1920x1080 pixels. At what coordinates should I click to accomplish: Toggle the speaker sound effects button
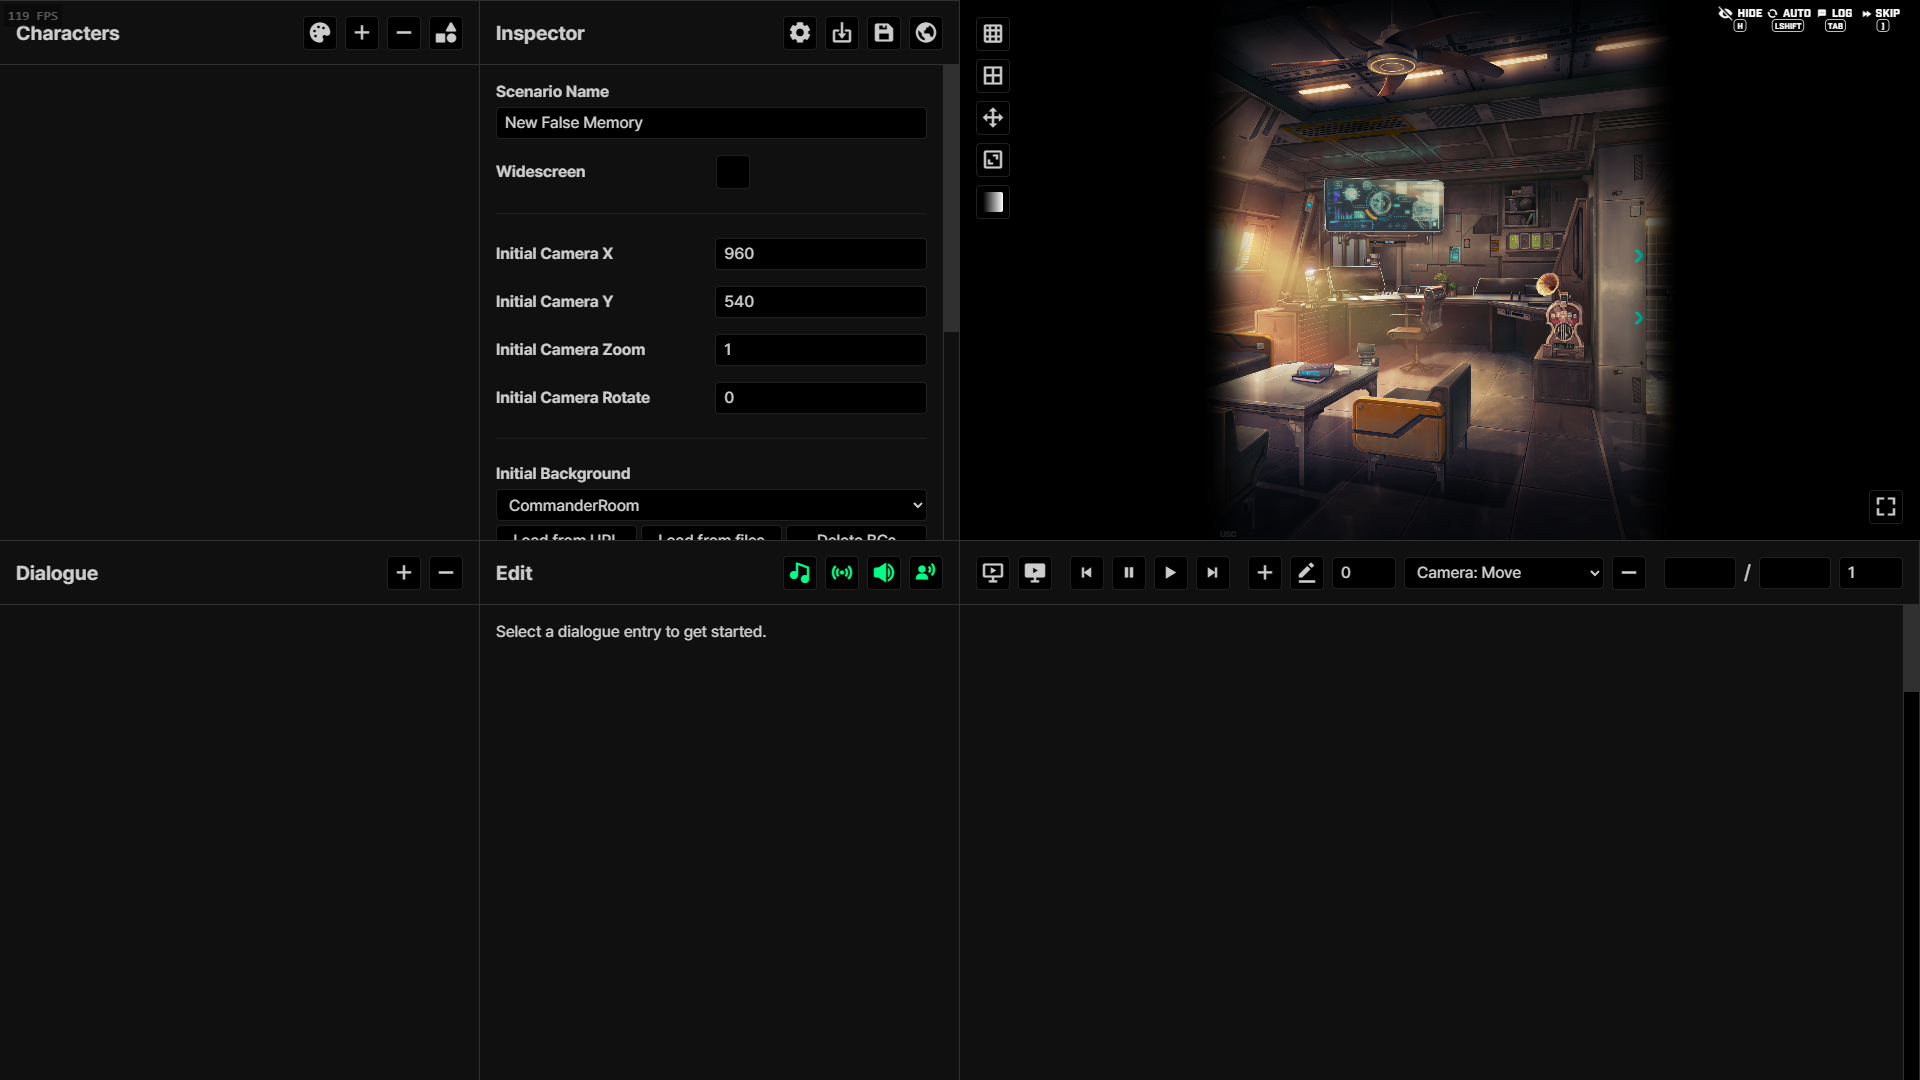pyautogui.click(x=884, y=573)
